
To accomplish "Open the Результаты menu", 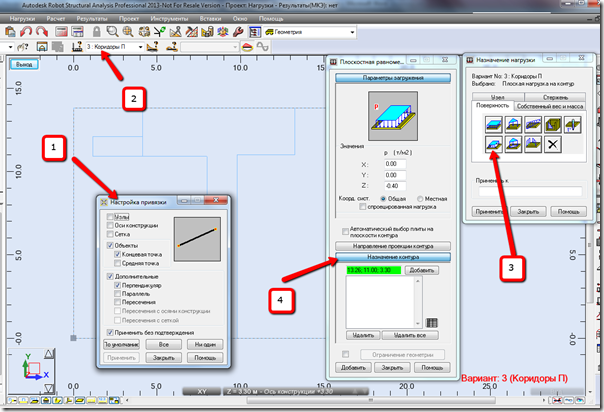I will [x=92, y=18].
